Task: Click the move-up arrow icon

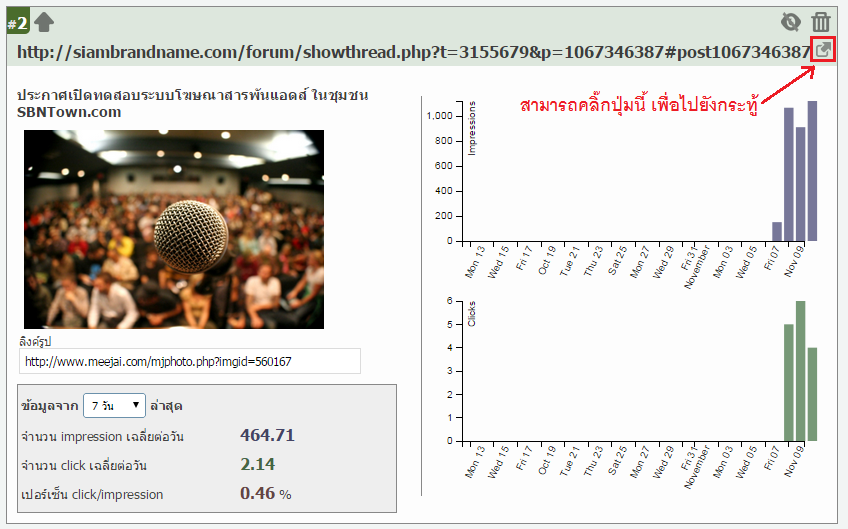Action: (x=45, y=22)
